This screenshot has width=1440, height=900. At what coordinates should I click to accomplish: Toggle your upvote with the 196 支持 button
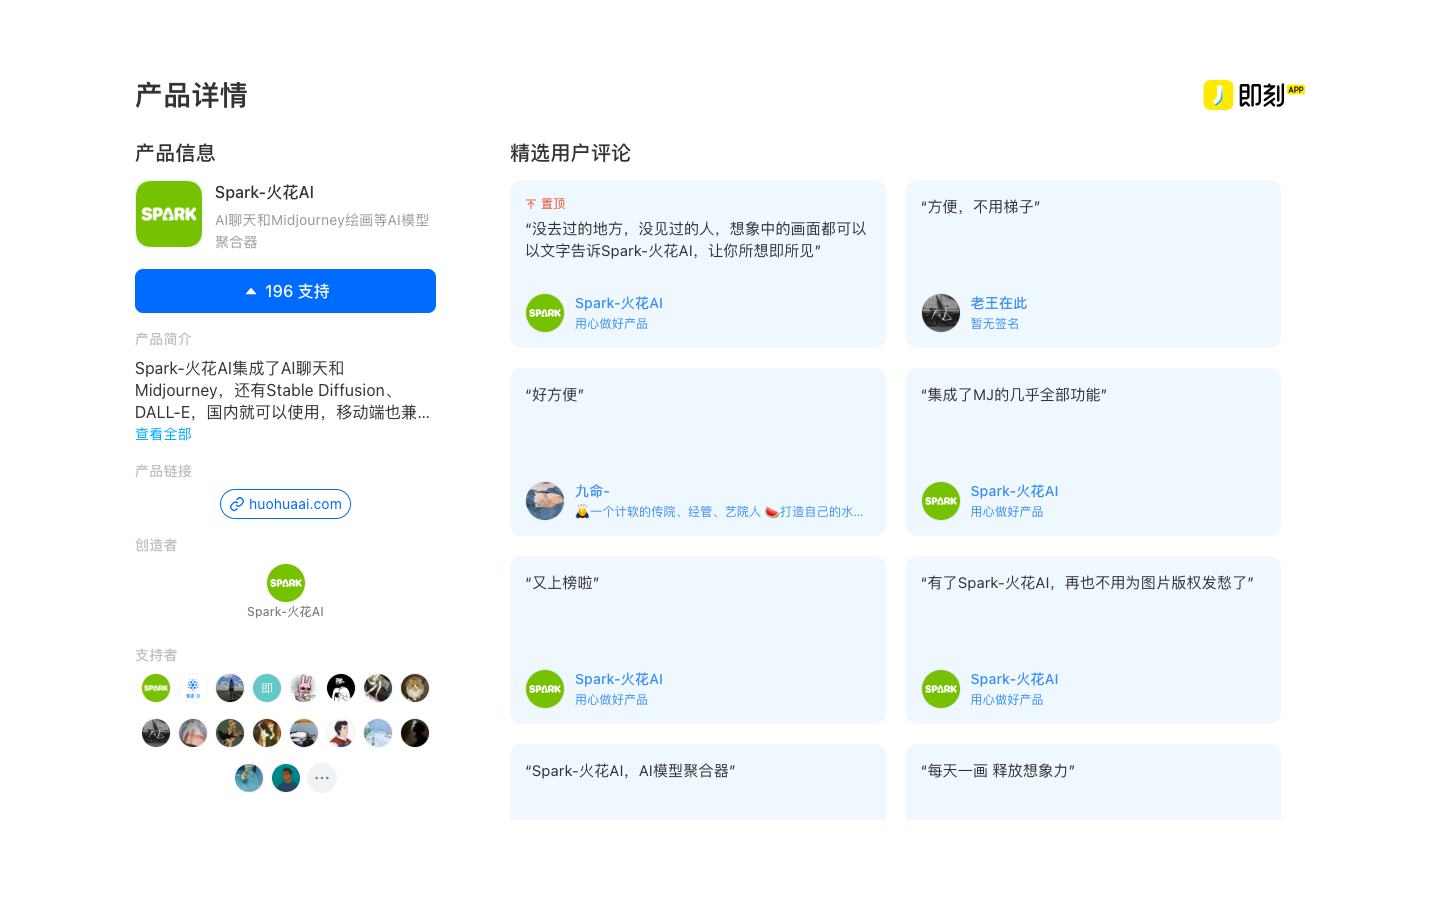click(285, 291)
